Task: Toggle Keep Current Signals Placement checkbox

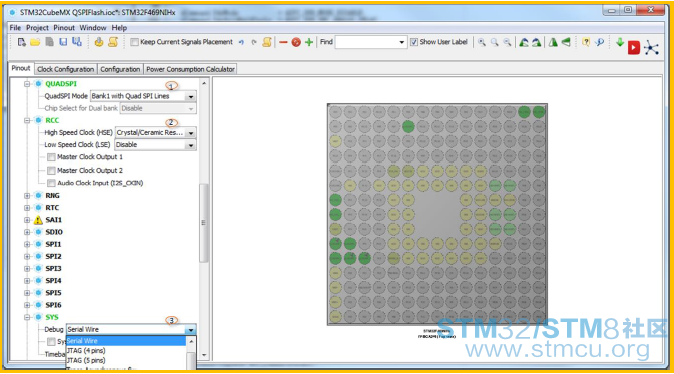Action: click(134, 42)
